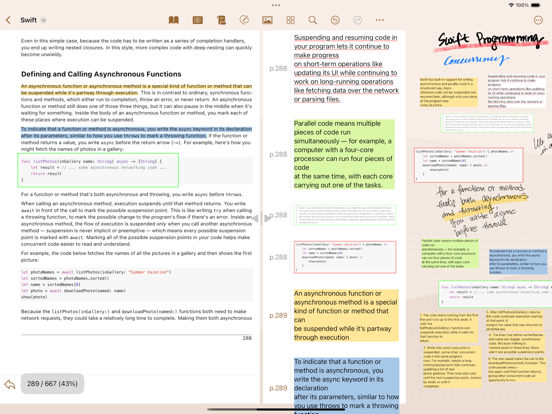
Task: Open the document book view icon
Action: [x=174, y=20]
